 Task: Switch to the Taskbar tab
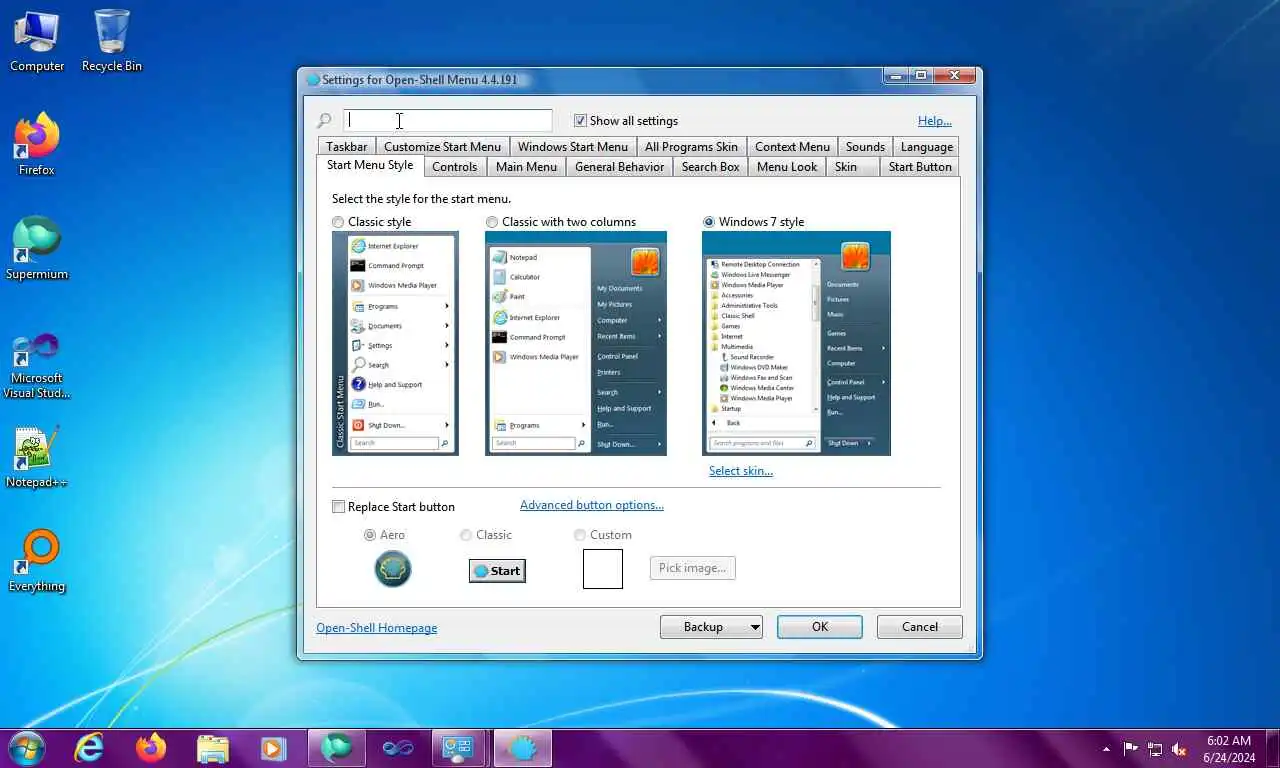pyautogui.click(x=347, y=147)
